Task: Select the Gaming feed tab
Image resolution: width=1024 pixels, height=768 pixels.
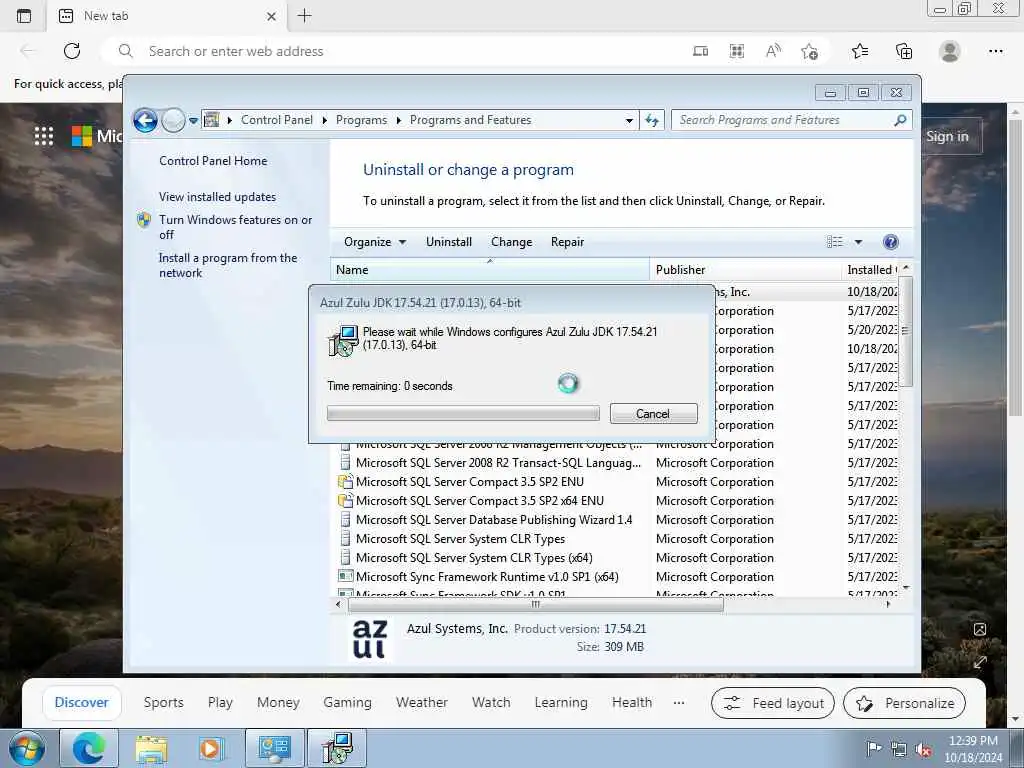Action: [347, 703]
